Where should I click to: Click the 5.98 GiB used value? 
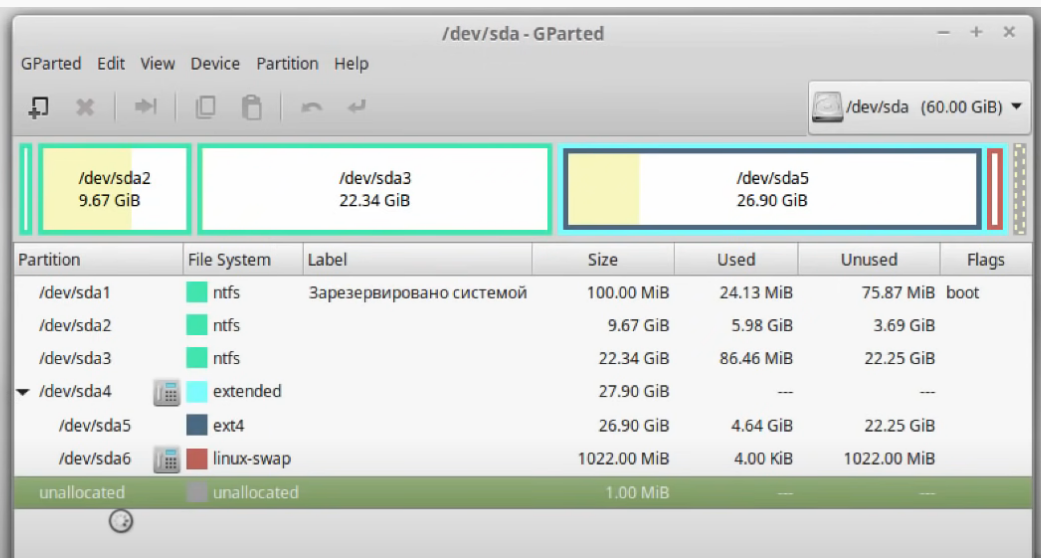tap(762, 326)
